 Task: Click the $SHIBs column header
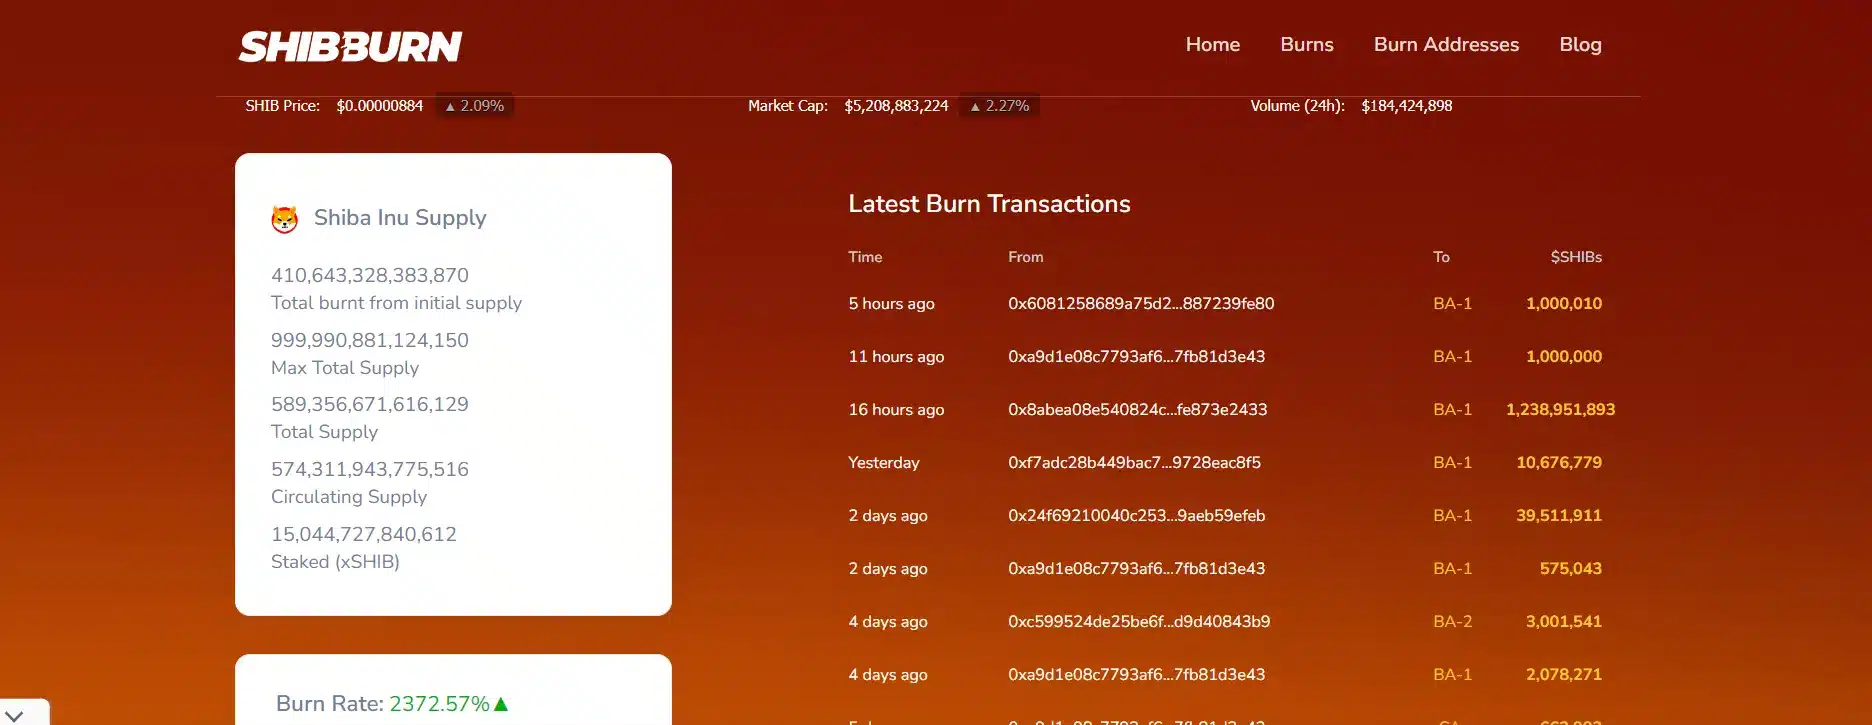[x=1576, y=257]
